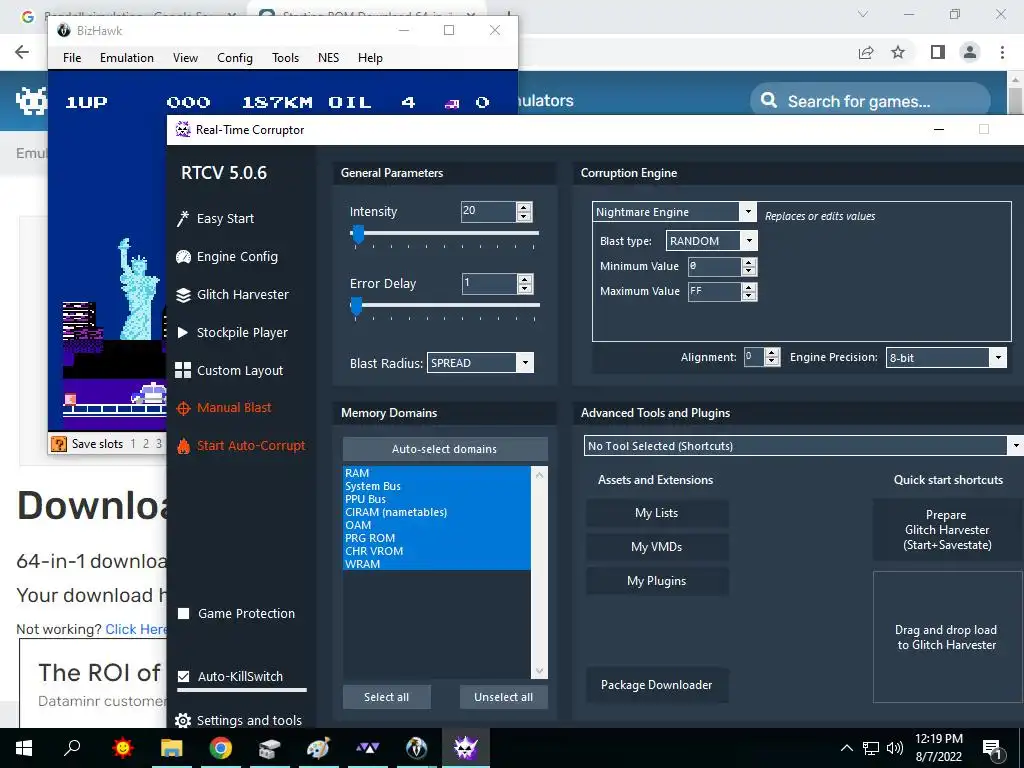Image resolution: width=1024 pixels, height=768 pixels.
Task: Click Start Auto-Corrupt flame icon
Action: 184,446
